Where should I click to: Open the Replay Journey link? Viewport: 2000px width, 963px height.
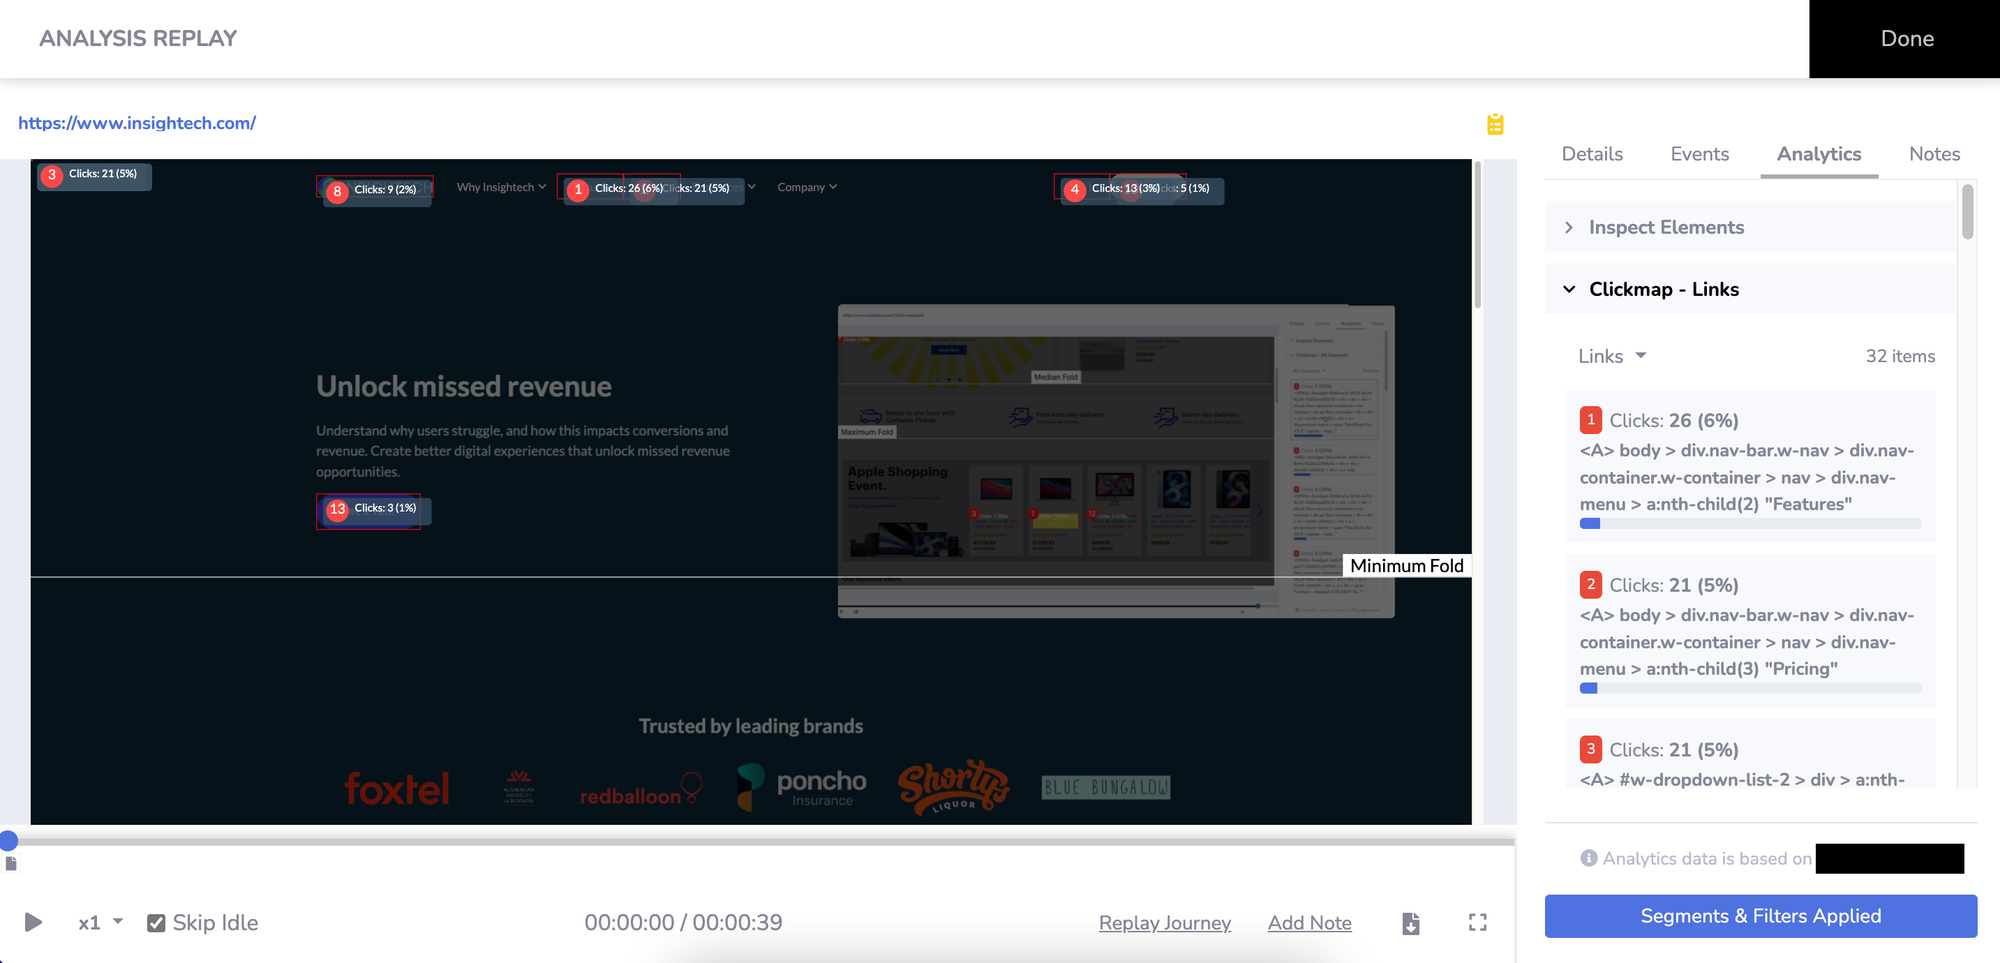(x=1164, y=923)
